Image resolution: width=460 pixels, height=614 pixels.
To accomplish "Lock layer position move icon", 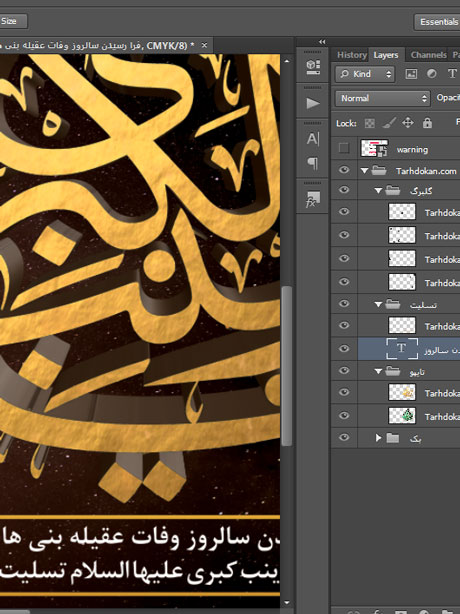I will [408, 123].
